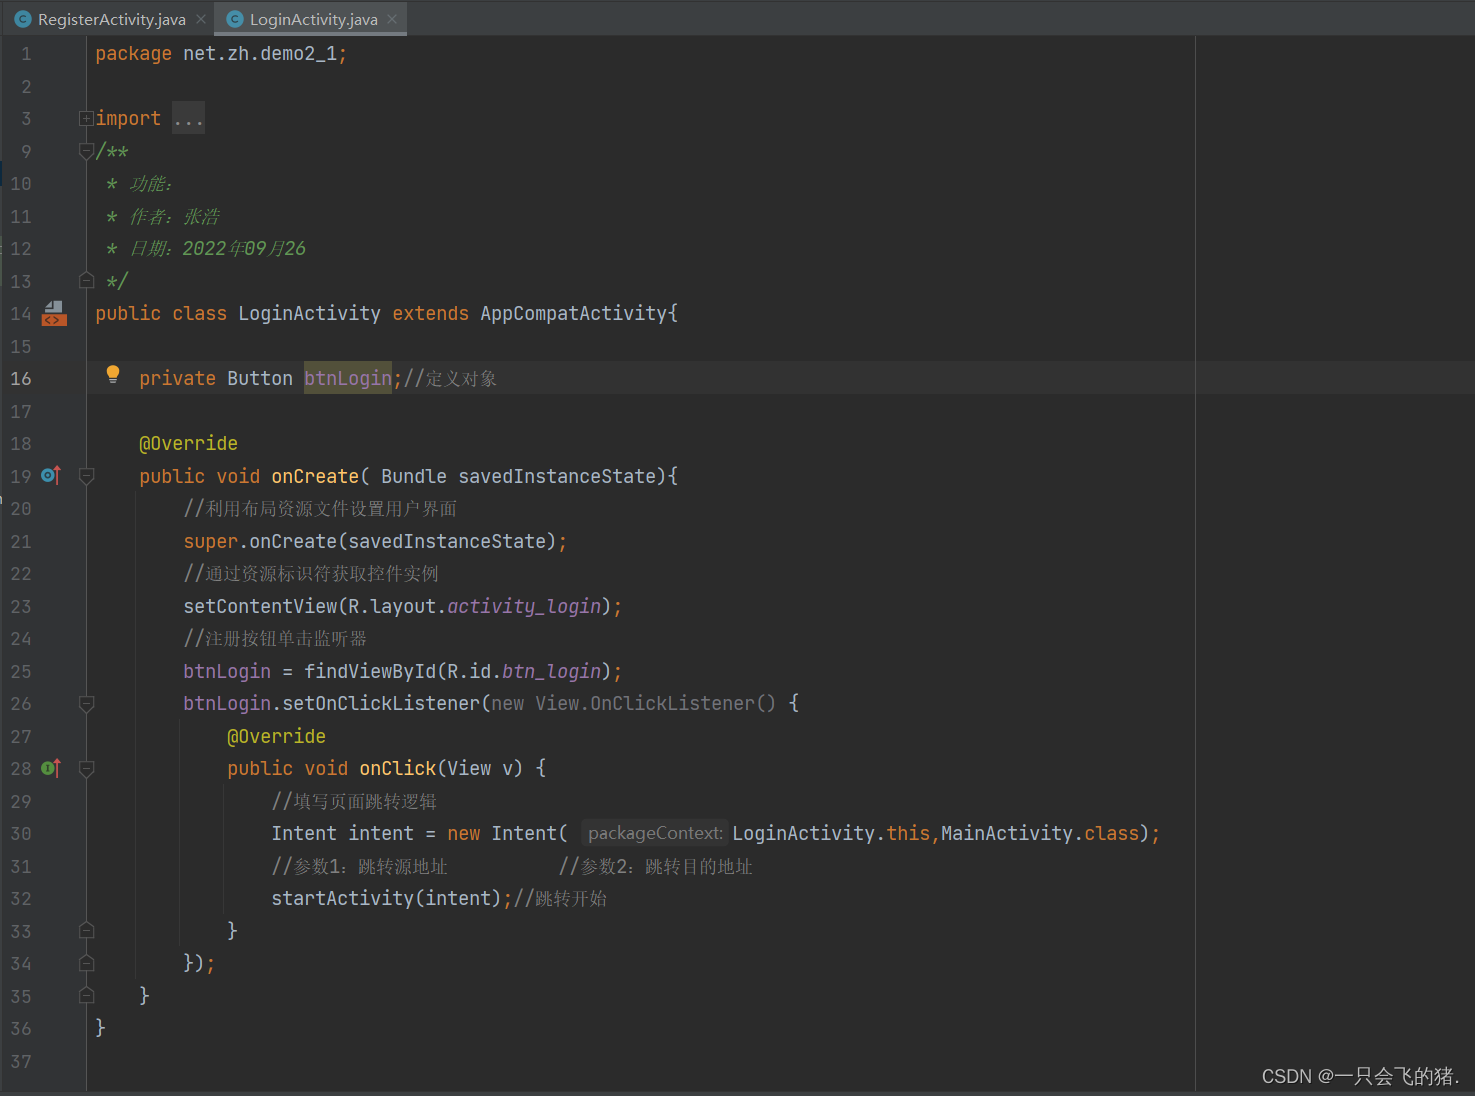
Task: Click line number 16 in gutter
Action: coord(21,379)
